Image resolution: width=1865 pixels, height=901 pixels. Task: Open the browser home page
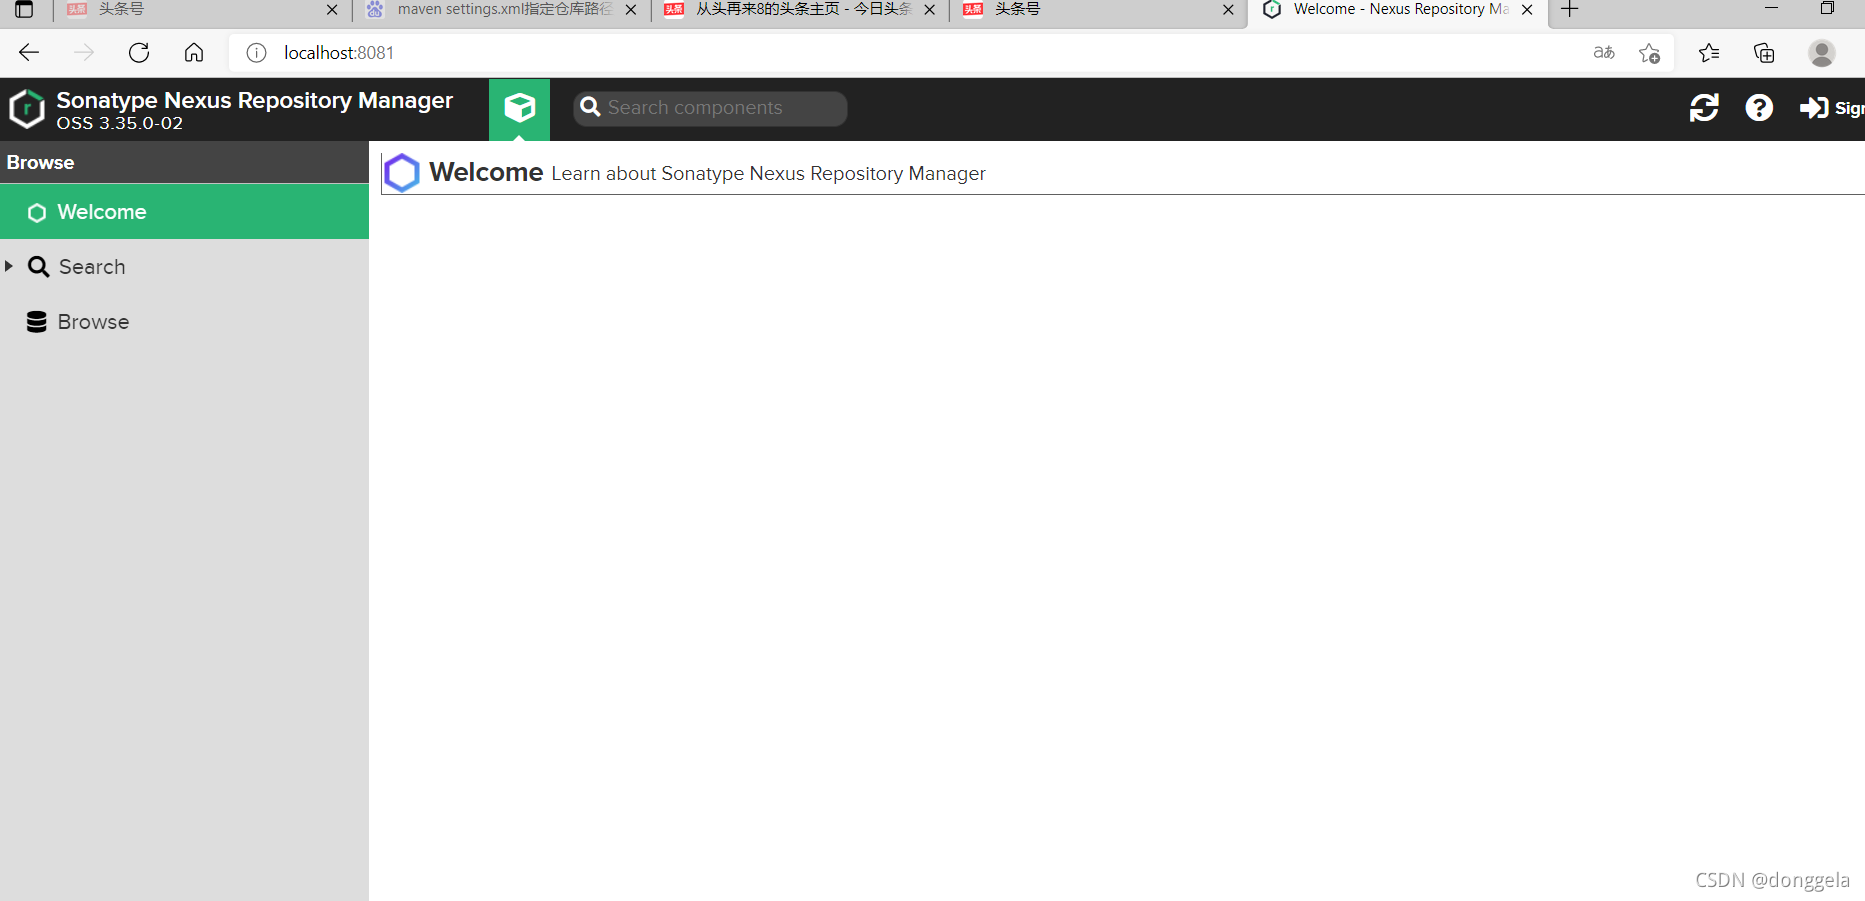click(194, 53)
